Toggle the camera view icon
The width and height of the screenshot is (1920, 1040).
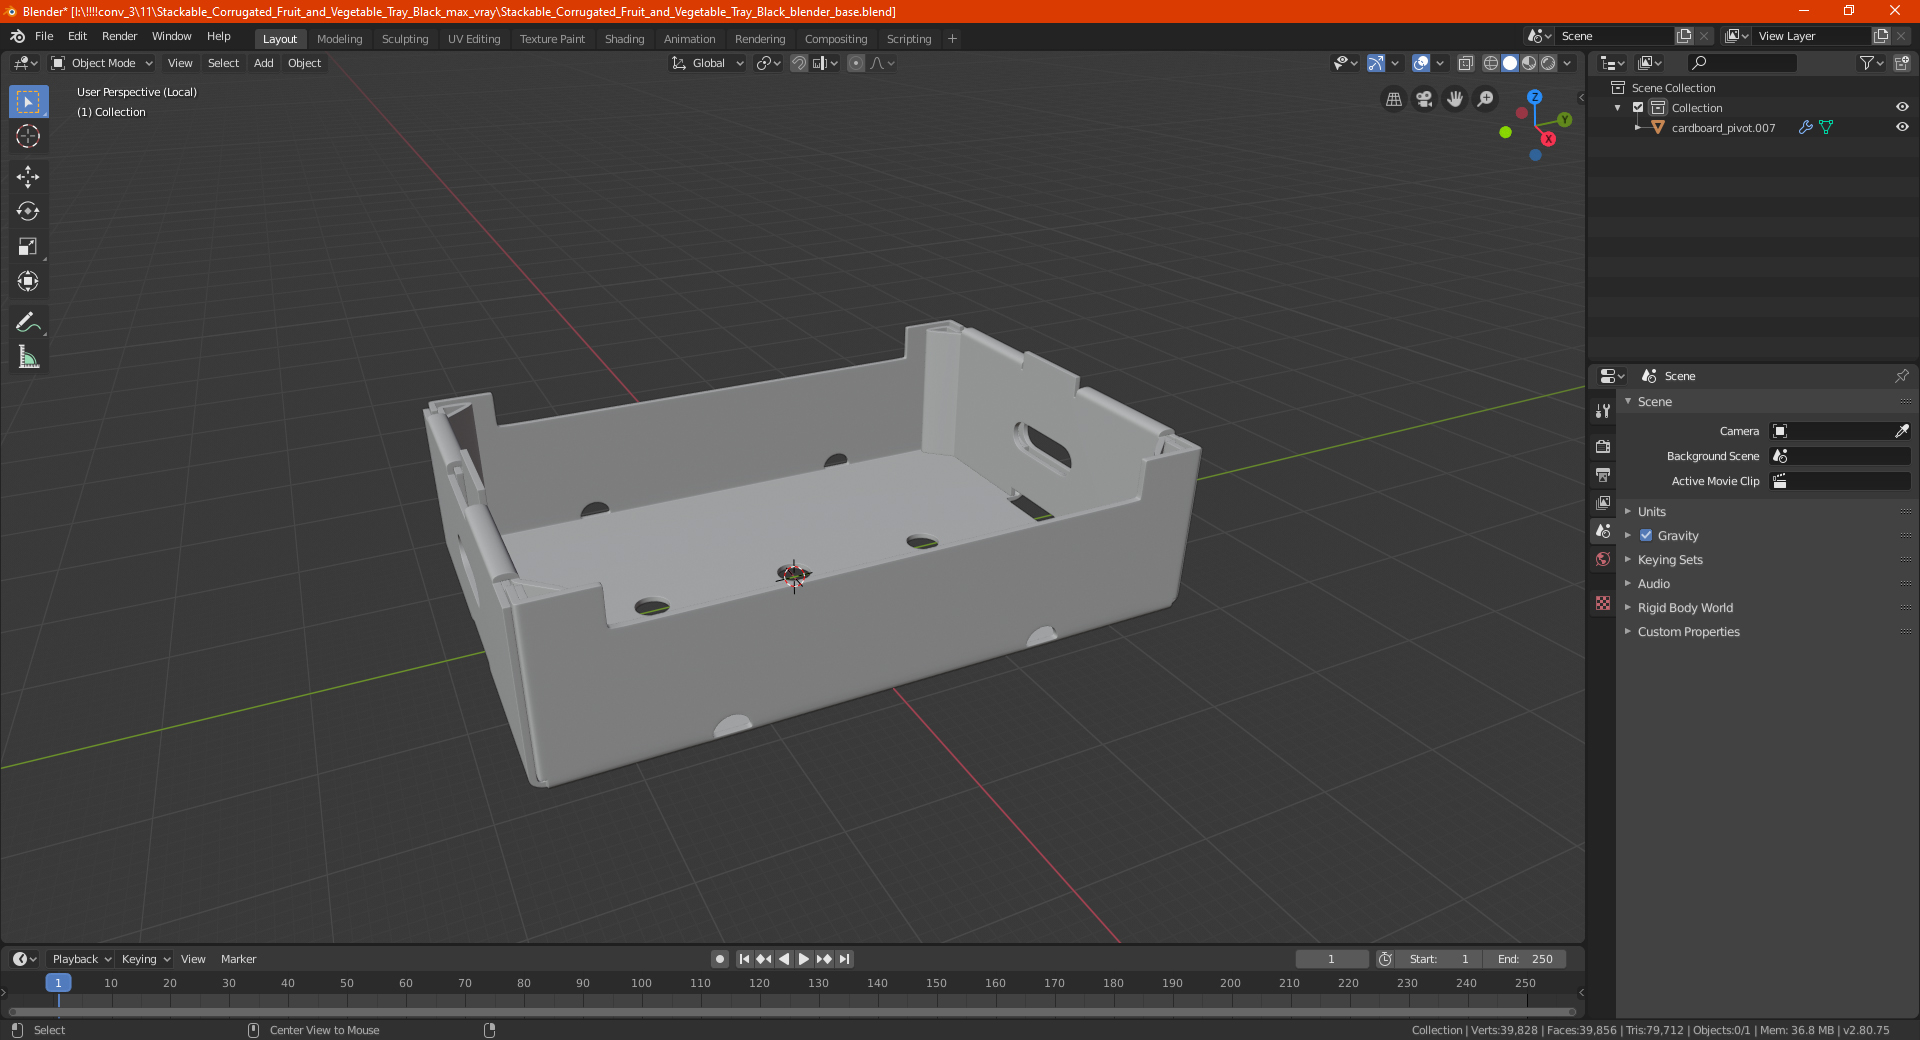pyautogui.click(x=1424, y=99)
